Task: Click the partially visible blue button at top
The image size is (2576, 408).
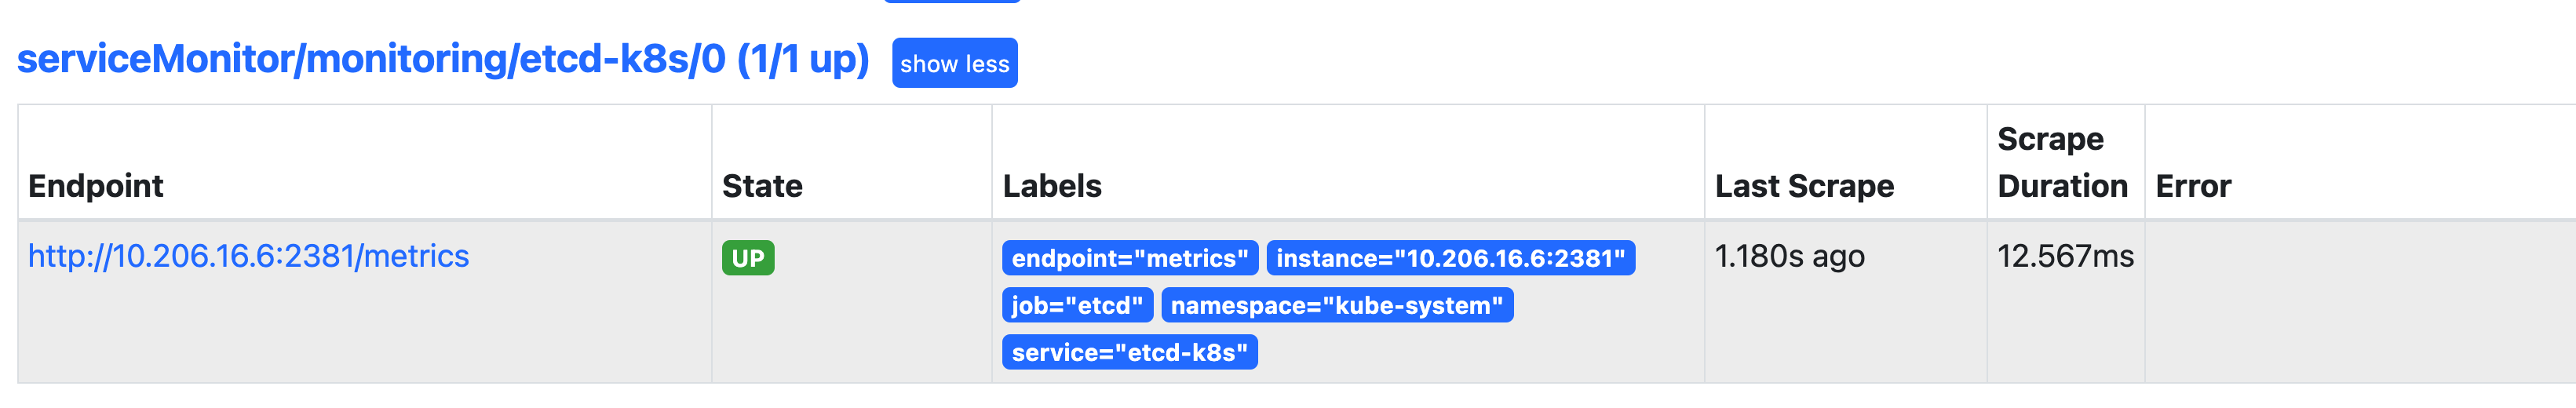Action: click(951, 1)
